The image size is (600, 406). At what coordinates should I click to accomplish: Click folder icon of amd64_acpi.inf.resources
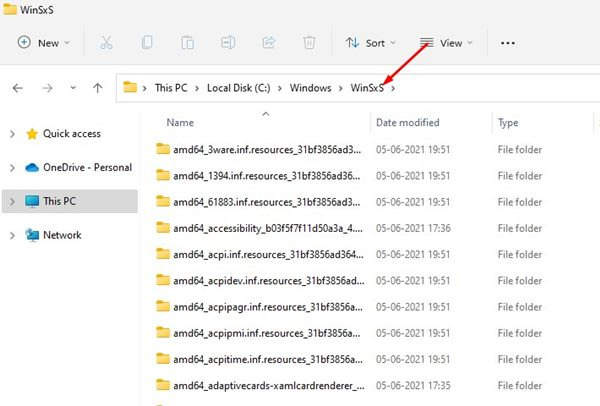pos(163,254)
